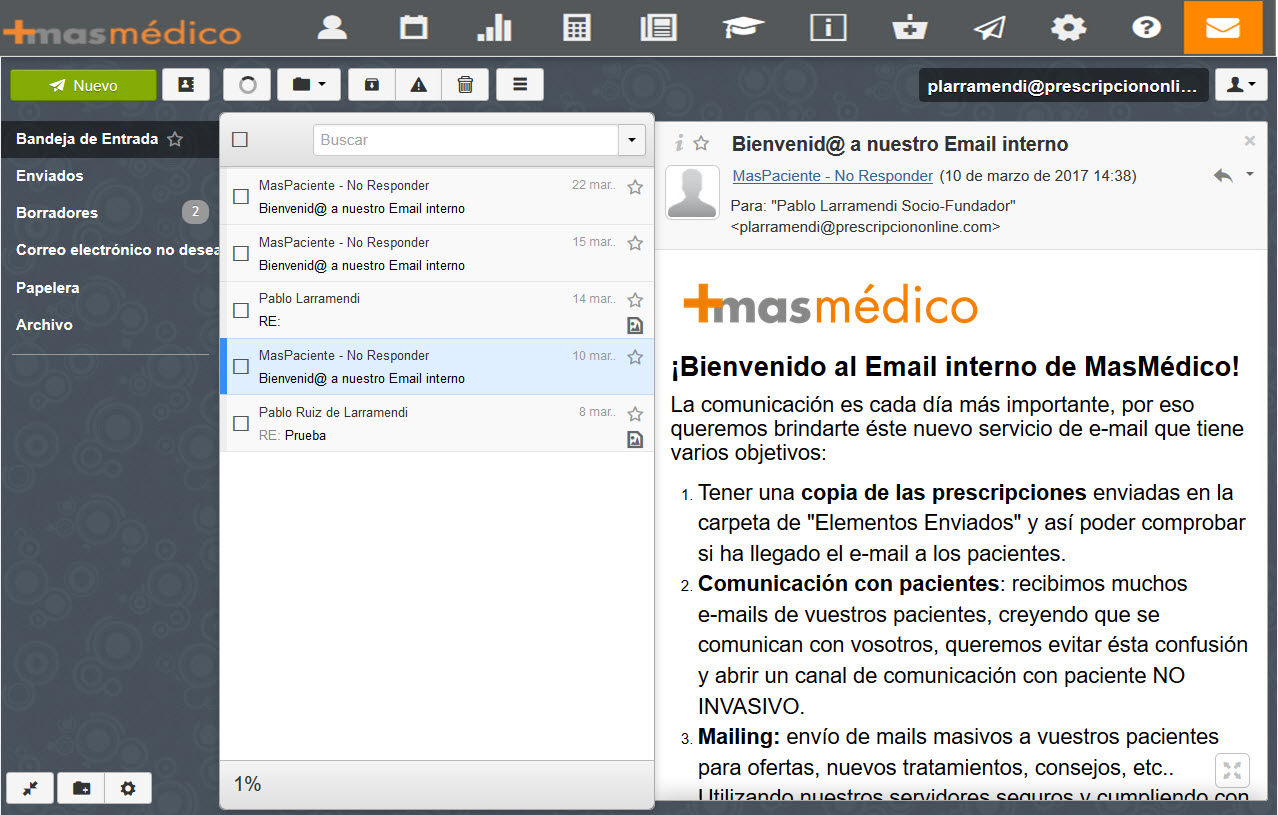Refresh the mail list with reload icon
This screenshot has height=815, width=1278.
(247, 85)
